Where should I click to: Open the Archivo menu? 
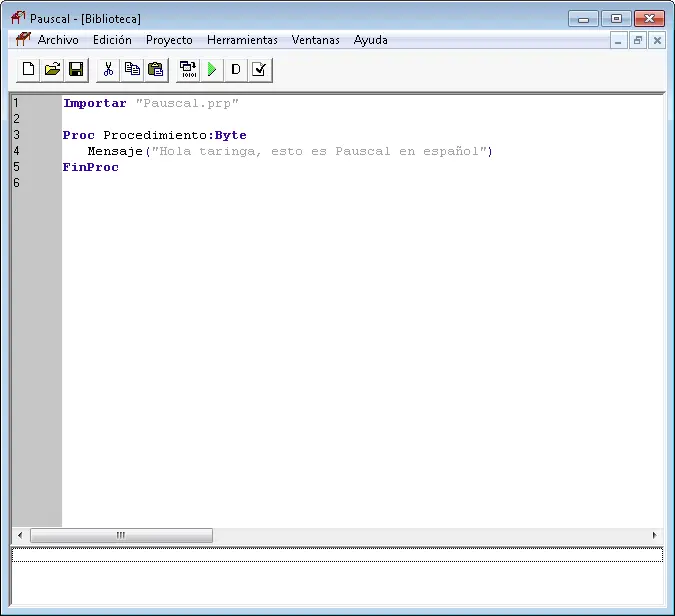[58, 40]
